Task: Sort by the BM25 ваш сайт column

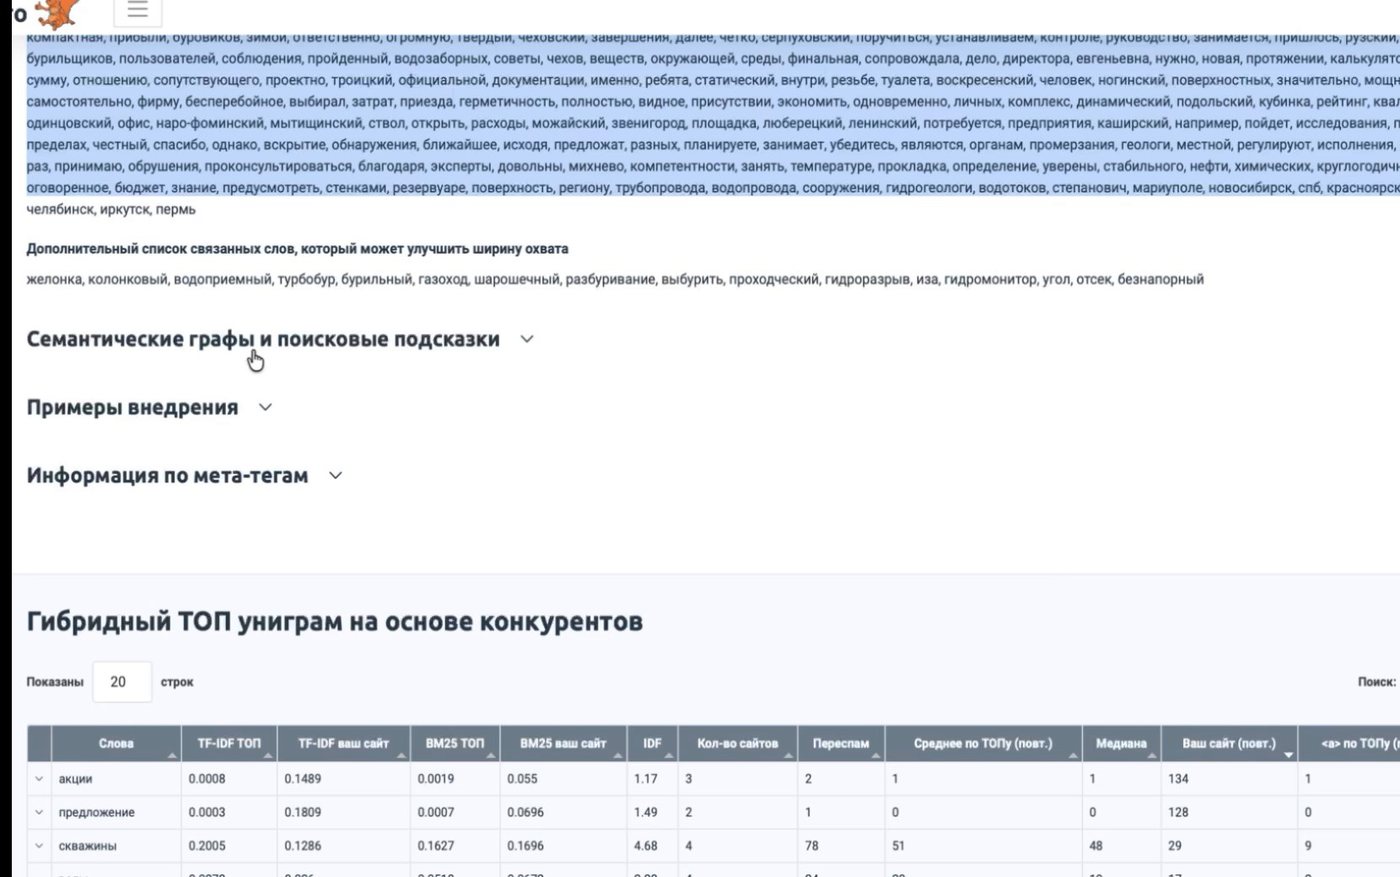Action: pyautogui.click(x=563, y=743)
